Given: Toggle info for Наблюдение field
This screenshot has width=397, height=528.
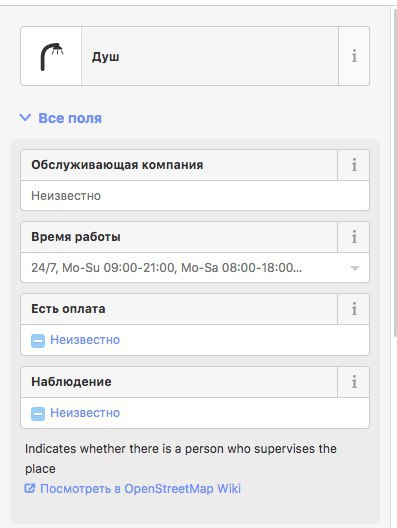Looking at the screenshot, I should [x=354, y=382].
